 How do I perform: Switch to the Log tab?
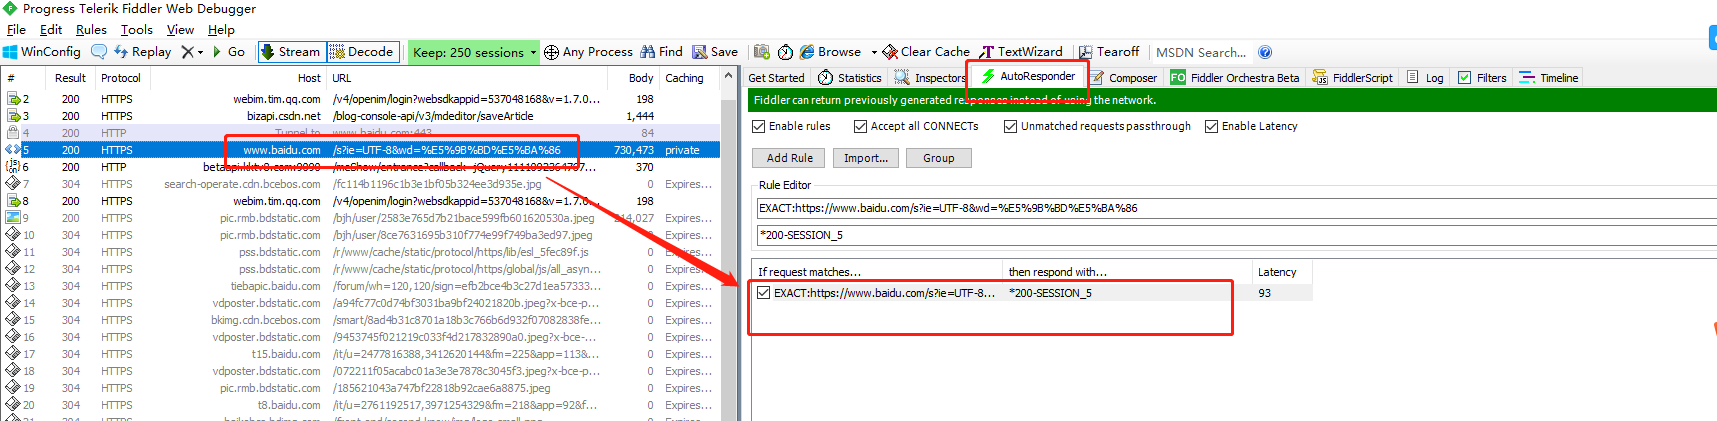click(1425, 78)
